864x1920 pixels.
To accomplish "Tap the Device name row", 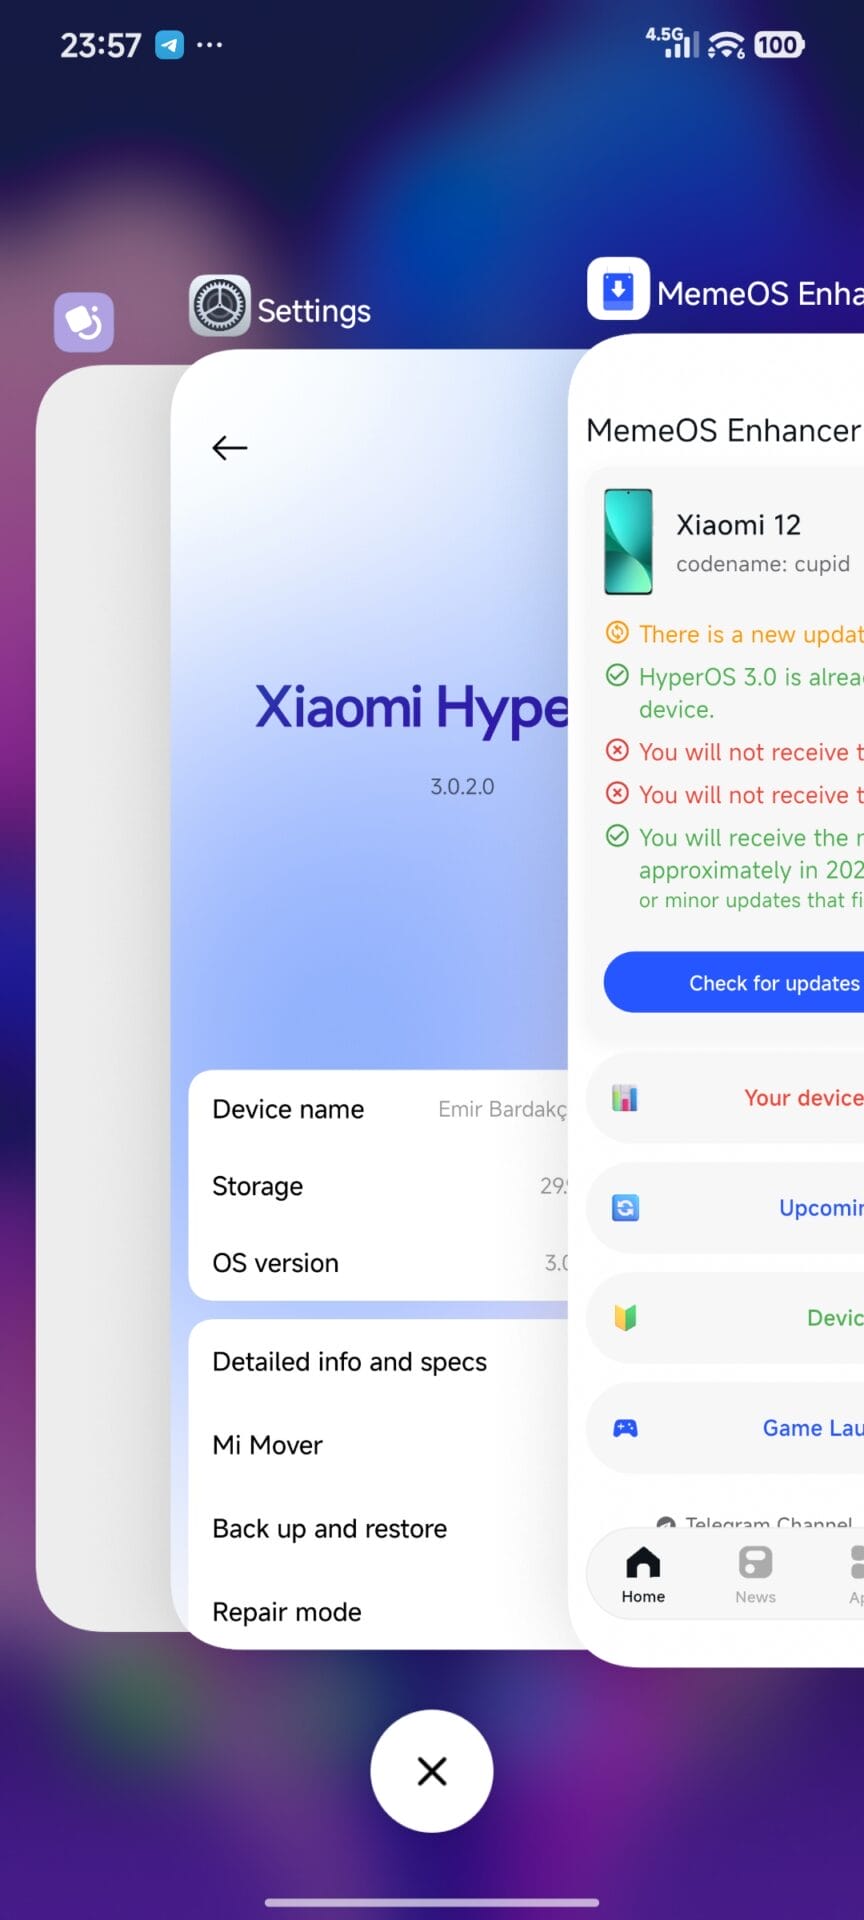I will tap(380, 1110).
